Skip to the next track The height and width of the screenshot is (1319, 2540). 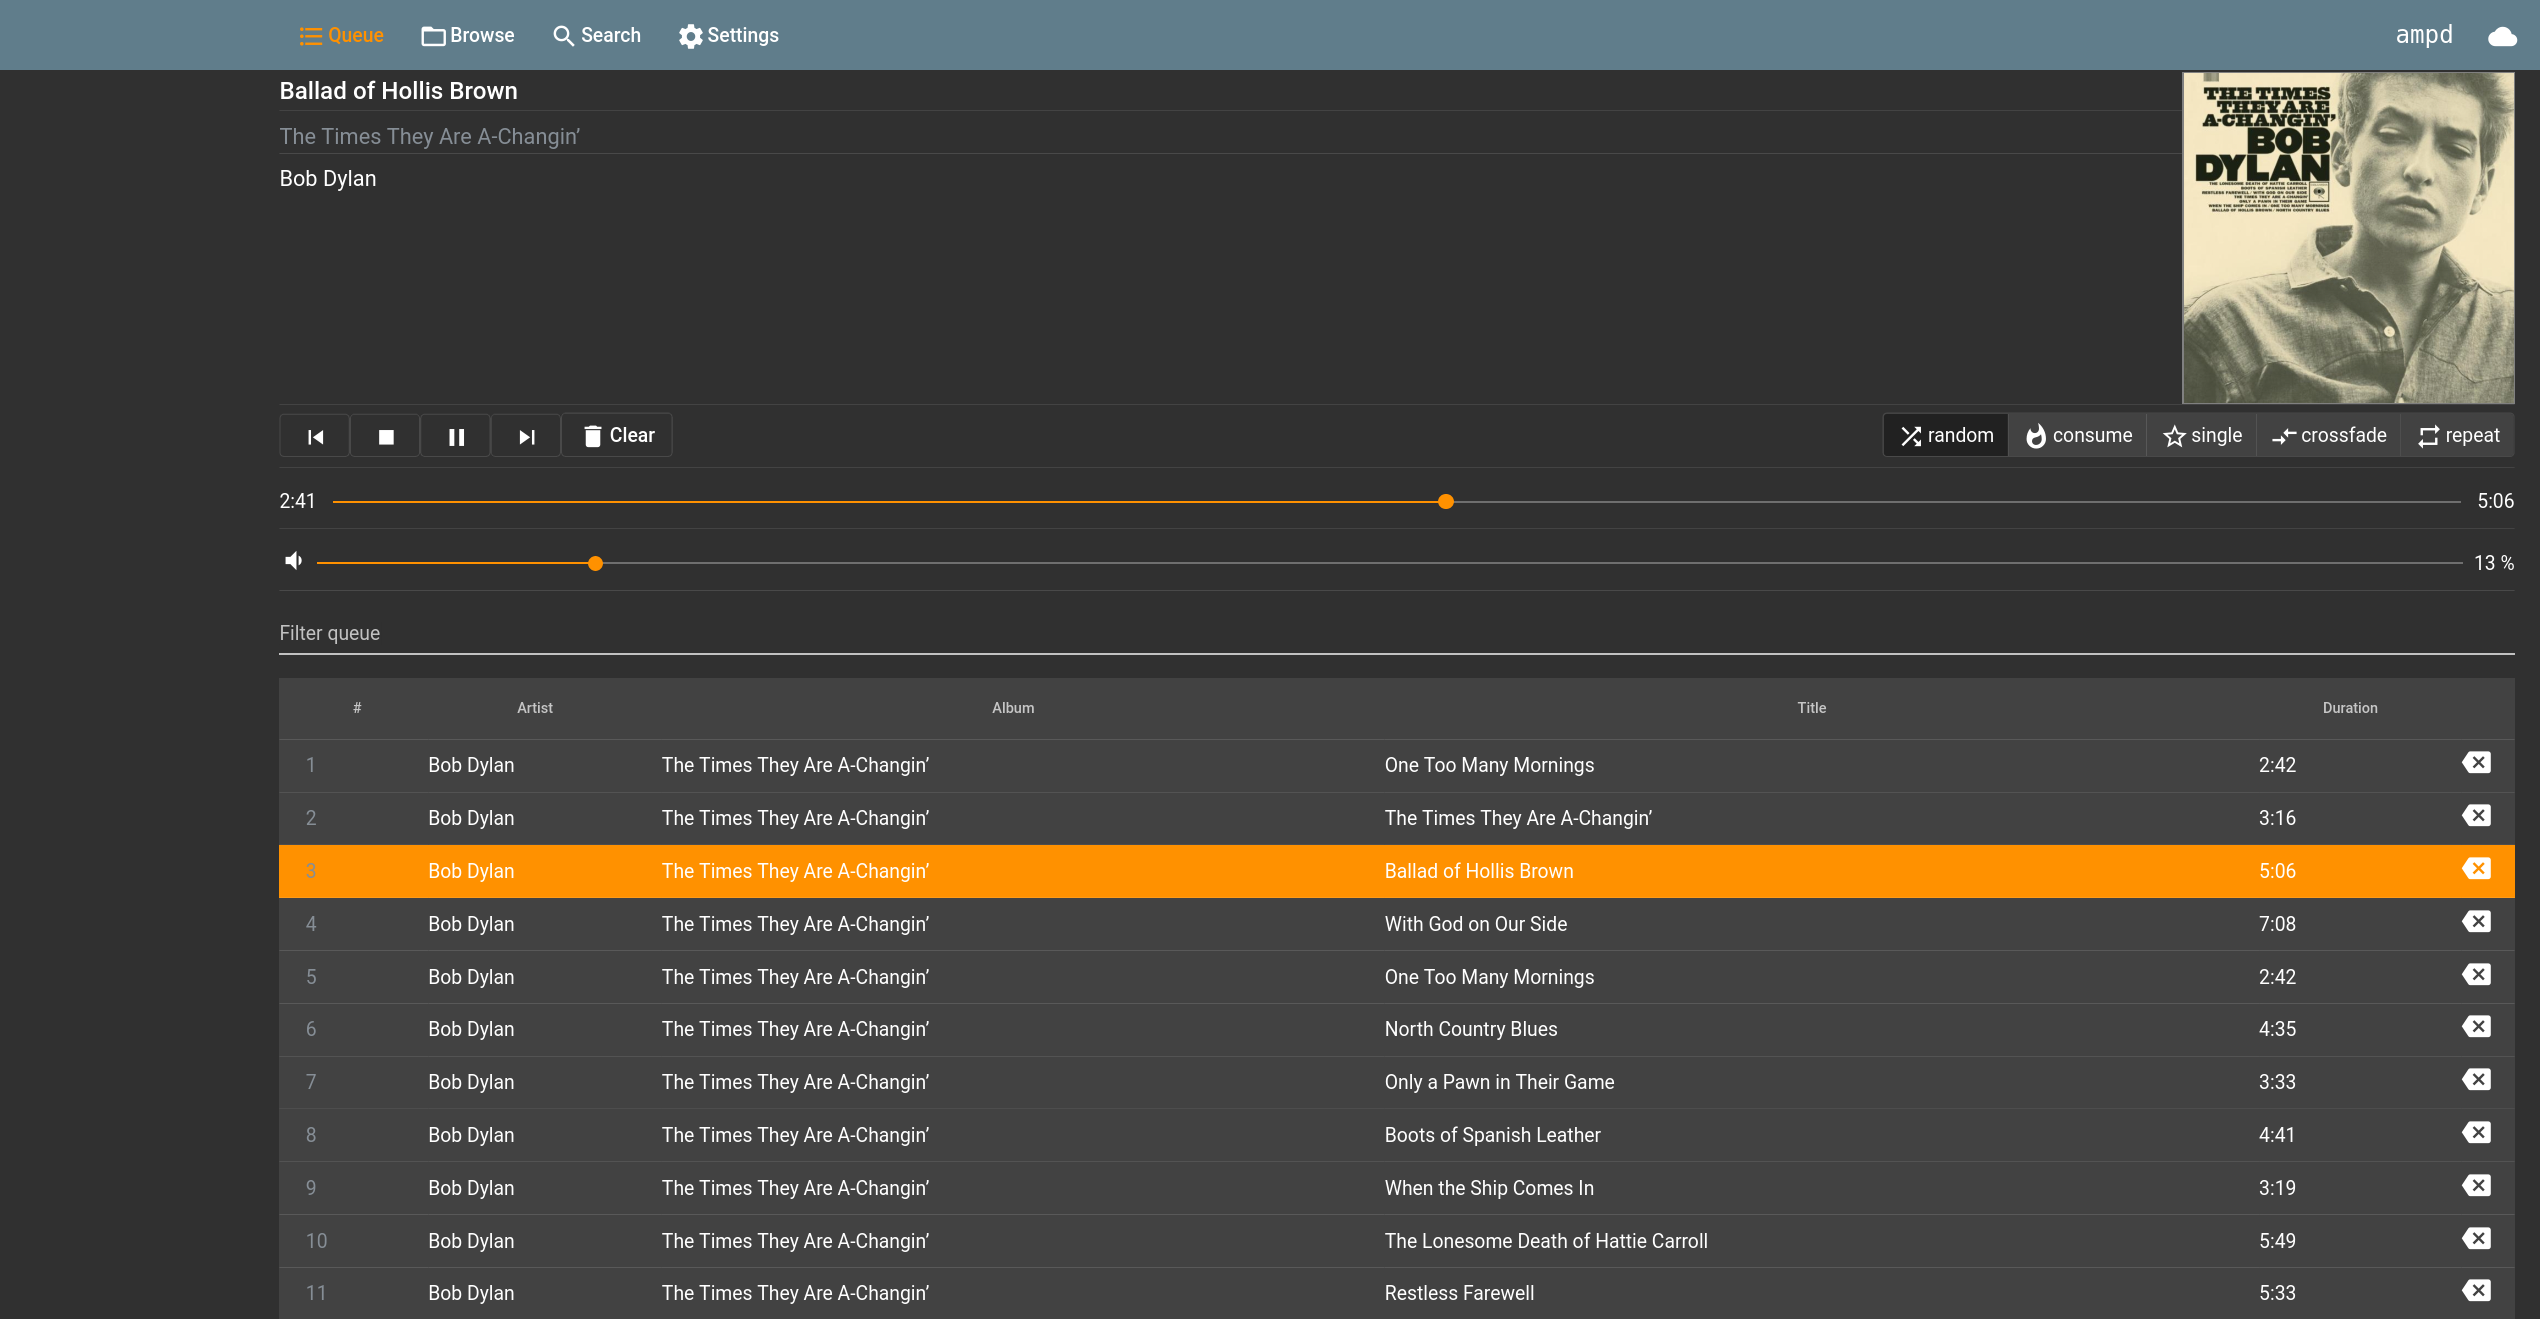tap(527, 436)
